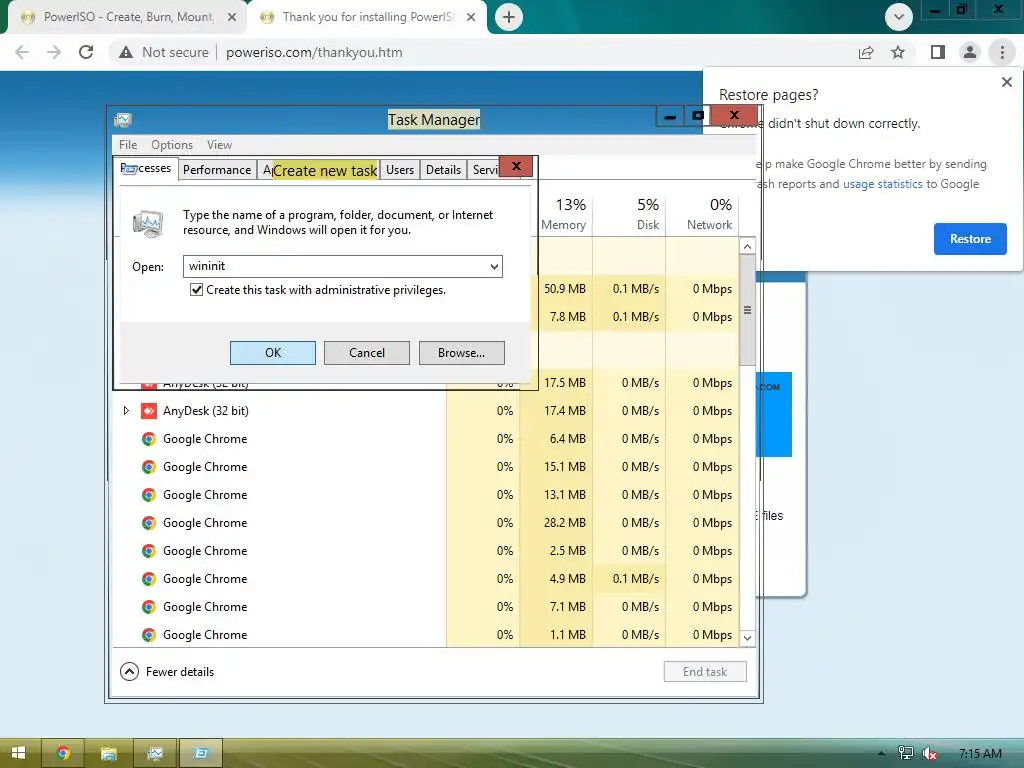Dismiss the Restore pages popup
Screen dimensions: 1024x768
1006,82
